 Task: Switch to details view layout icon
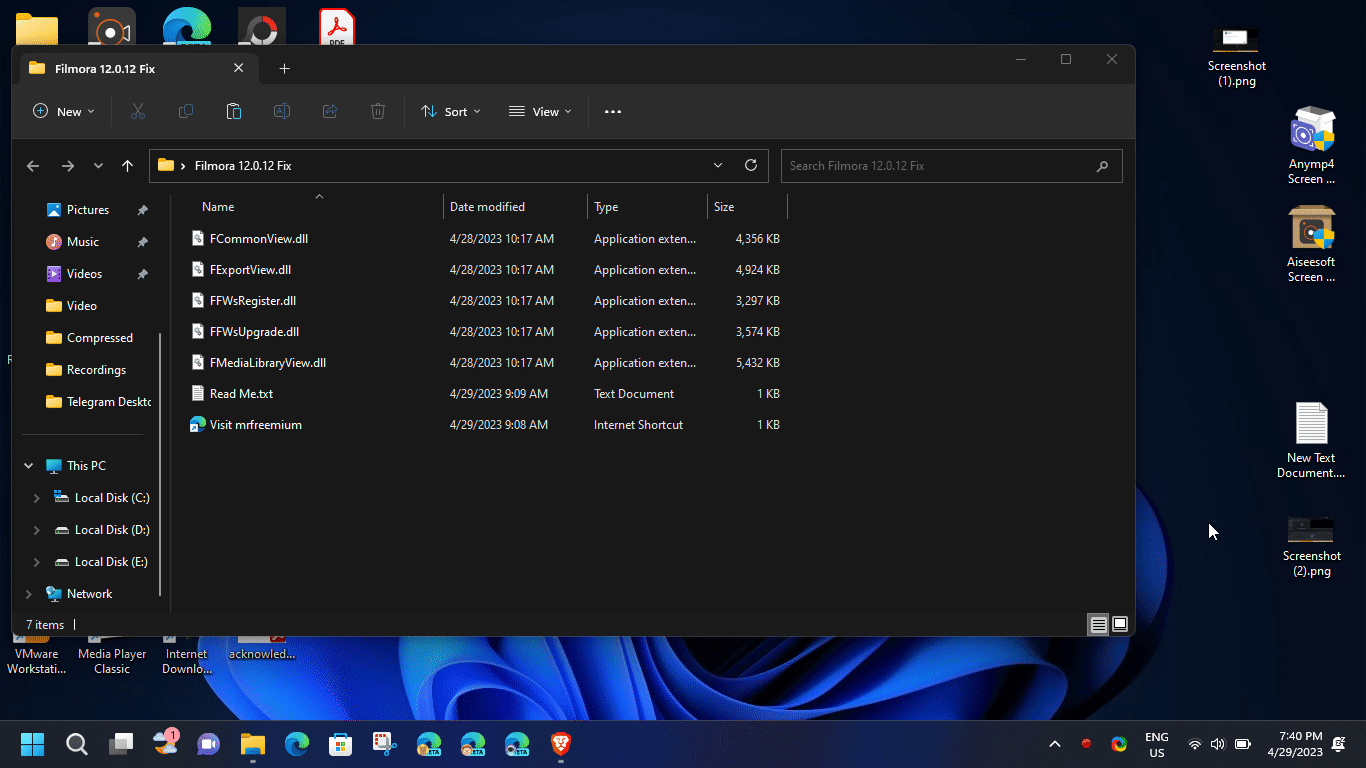(1098, 624)
